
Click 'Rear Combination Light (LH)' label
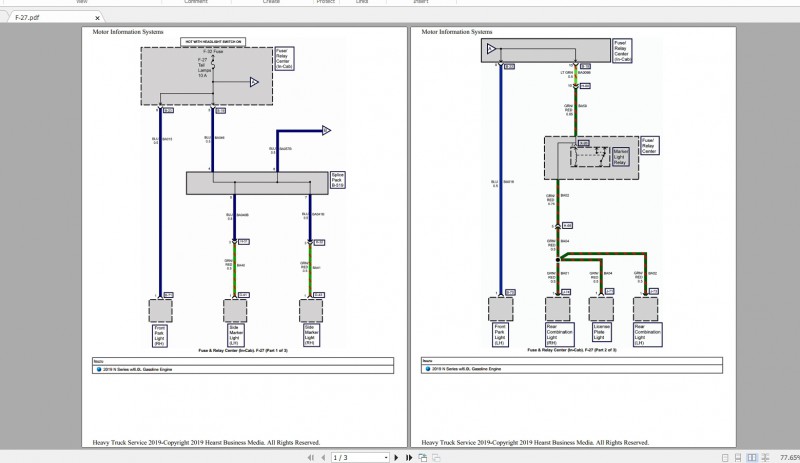647,334
